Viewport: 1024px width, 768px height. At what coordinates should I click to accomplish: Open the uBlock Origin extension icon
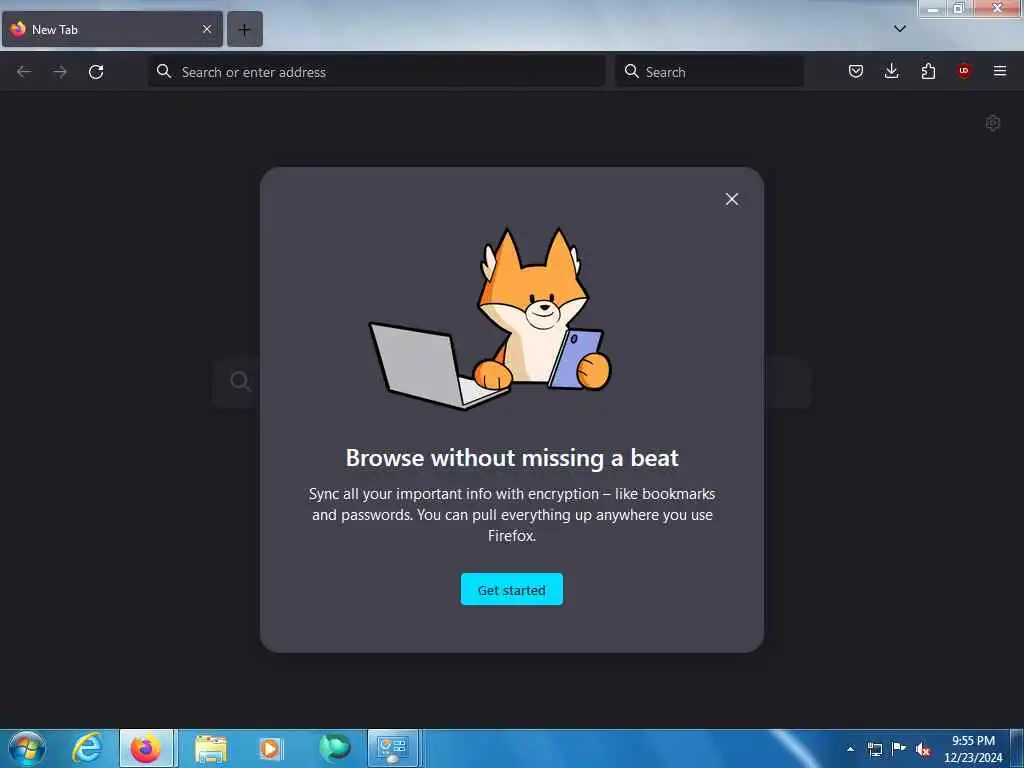point(963,71)
